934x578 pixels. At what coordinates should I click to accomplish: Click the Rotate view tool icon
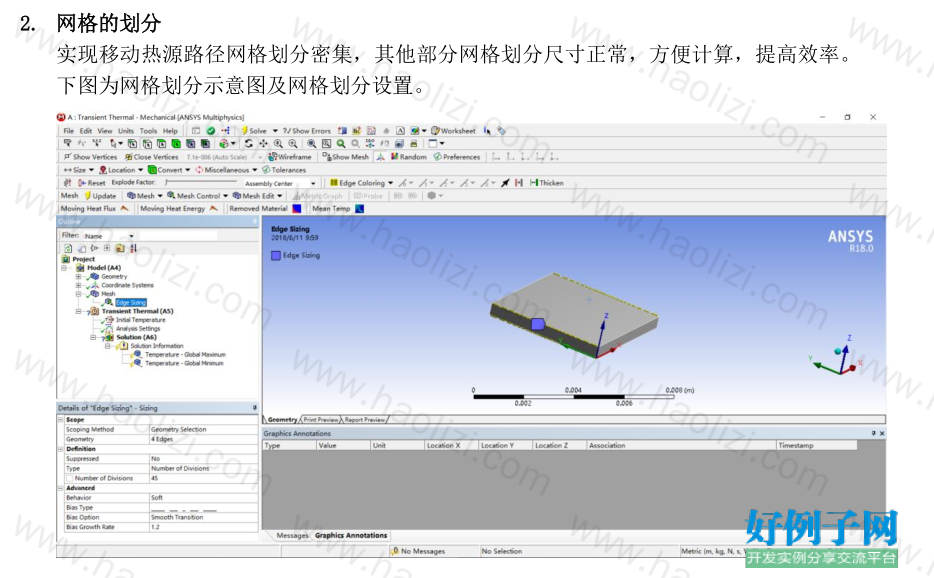pyautogui.click(x=248, y=144)
